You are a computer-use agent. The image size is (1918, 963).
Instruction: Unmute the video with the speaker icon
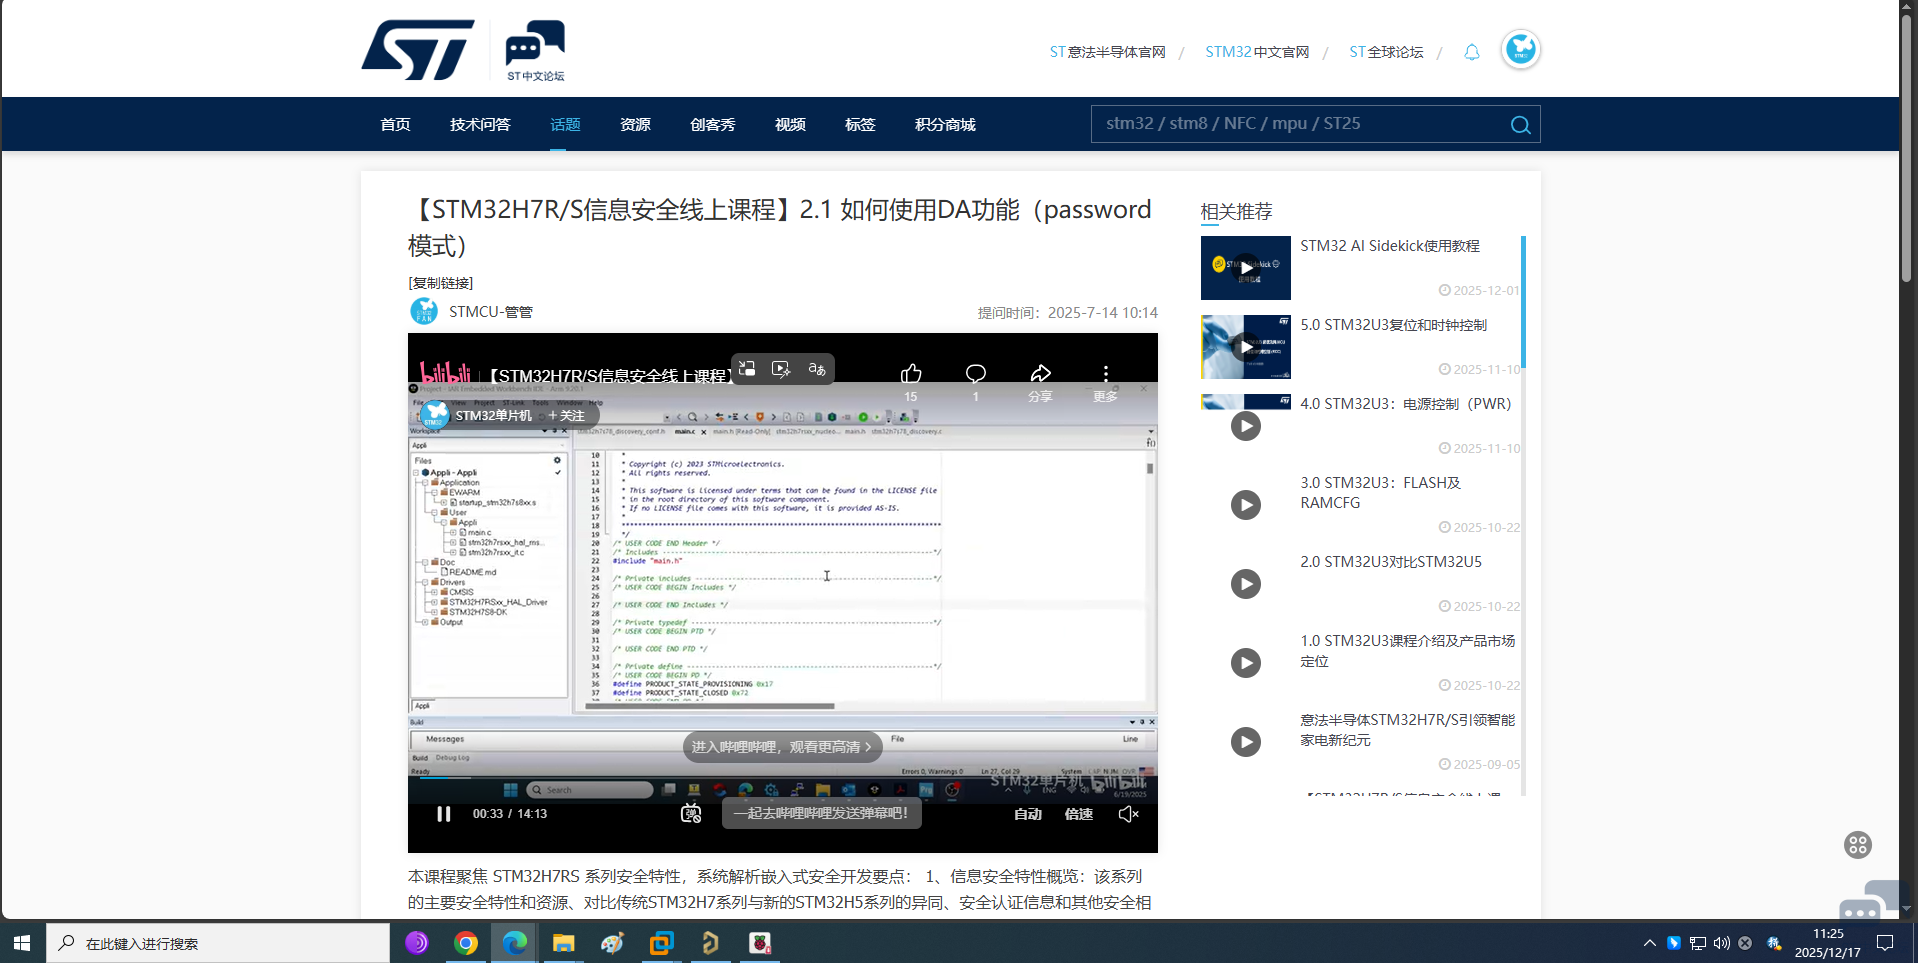1128,814
